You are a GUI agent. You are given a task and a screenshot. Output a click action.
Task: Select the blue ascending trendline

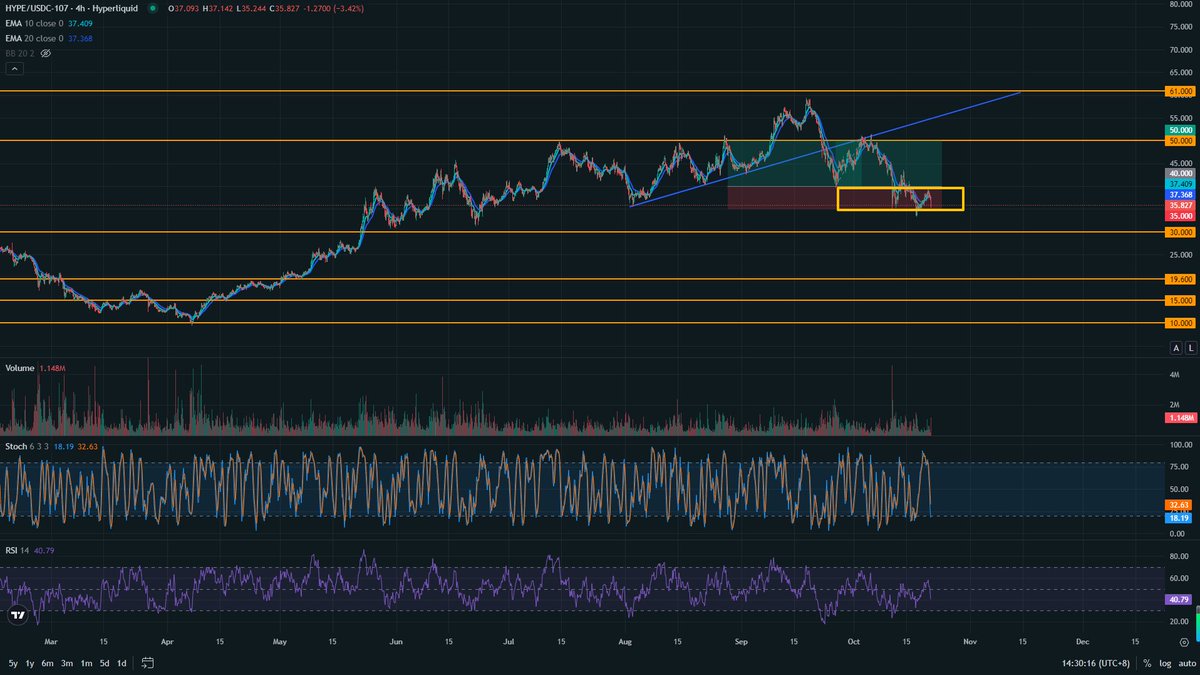[825, 148]
